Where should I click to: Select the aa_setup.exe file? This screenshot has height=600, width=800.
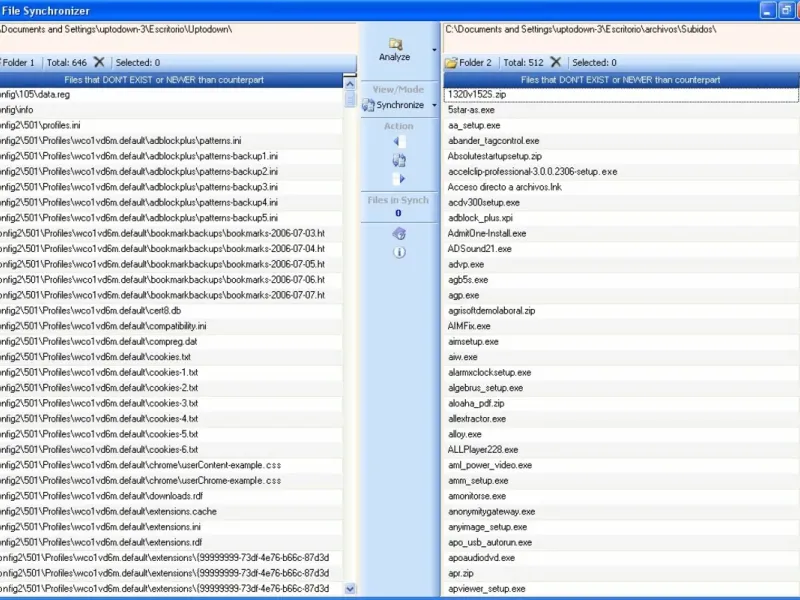(x=621, y=125)
